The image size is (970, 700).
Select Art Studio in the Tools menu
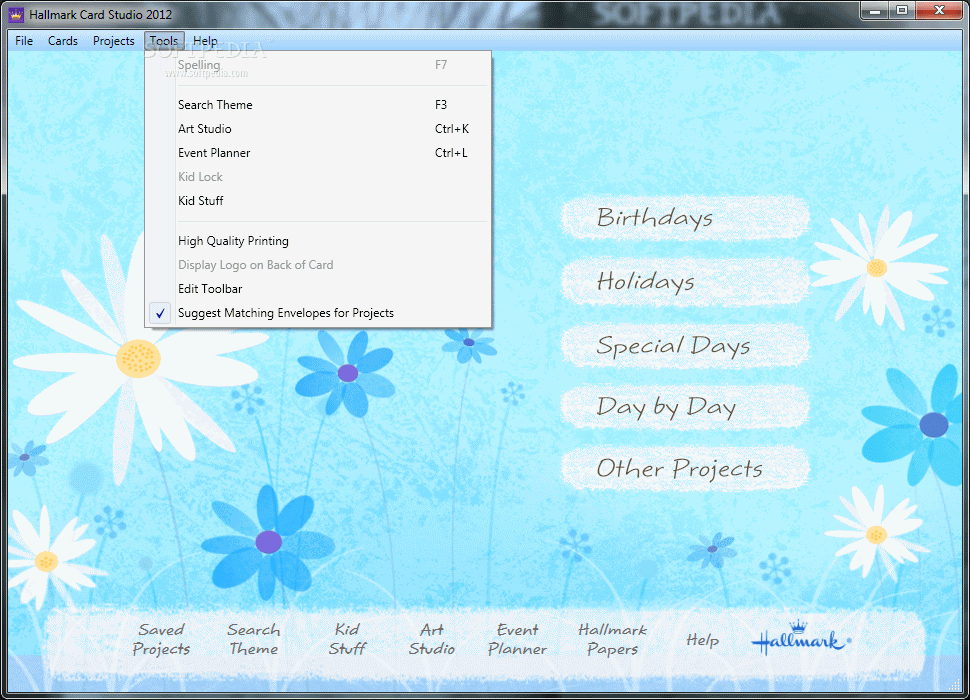pyautogui.click(x=319, y=129)
